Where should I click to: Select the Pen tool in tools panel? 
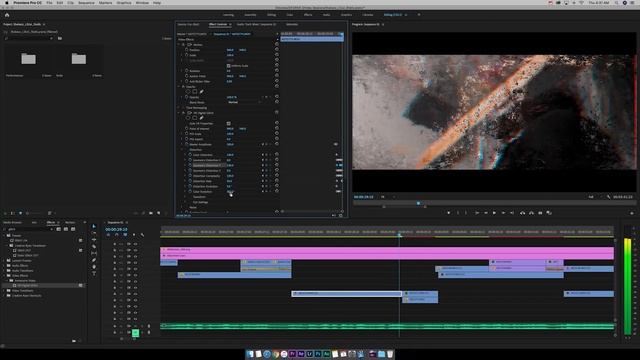click(x=94, y=260)
